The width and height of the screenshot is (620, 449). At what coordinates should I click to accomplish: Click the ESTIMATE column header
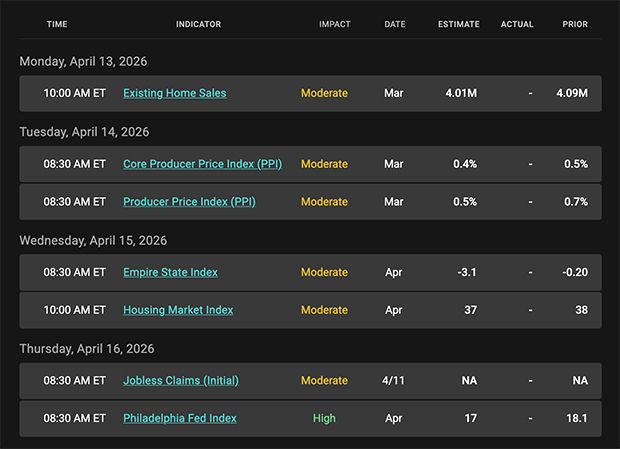pyautogui.click(x=458, y=24)
